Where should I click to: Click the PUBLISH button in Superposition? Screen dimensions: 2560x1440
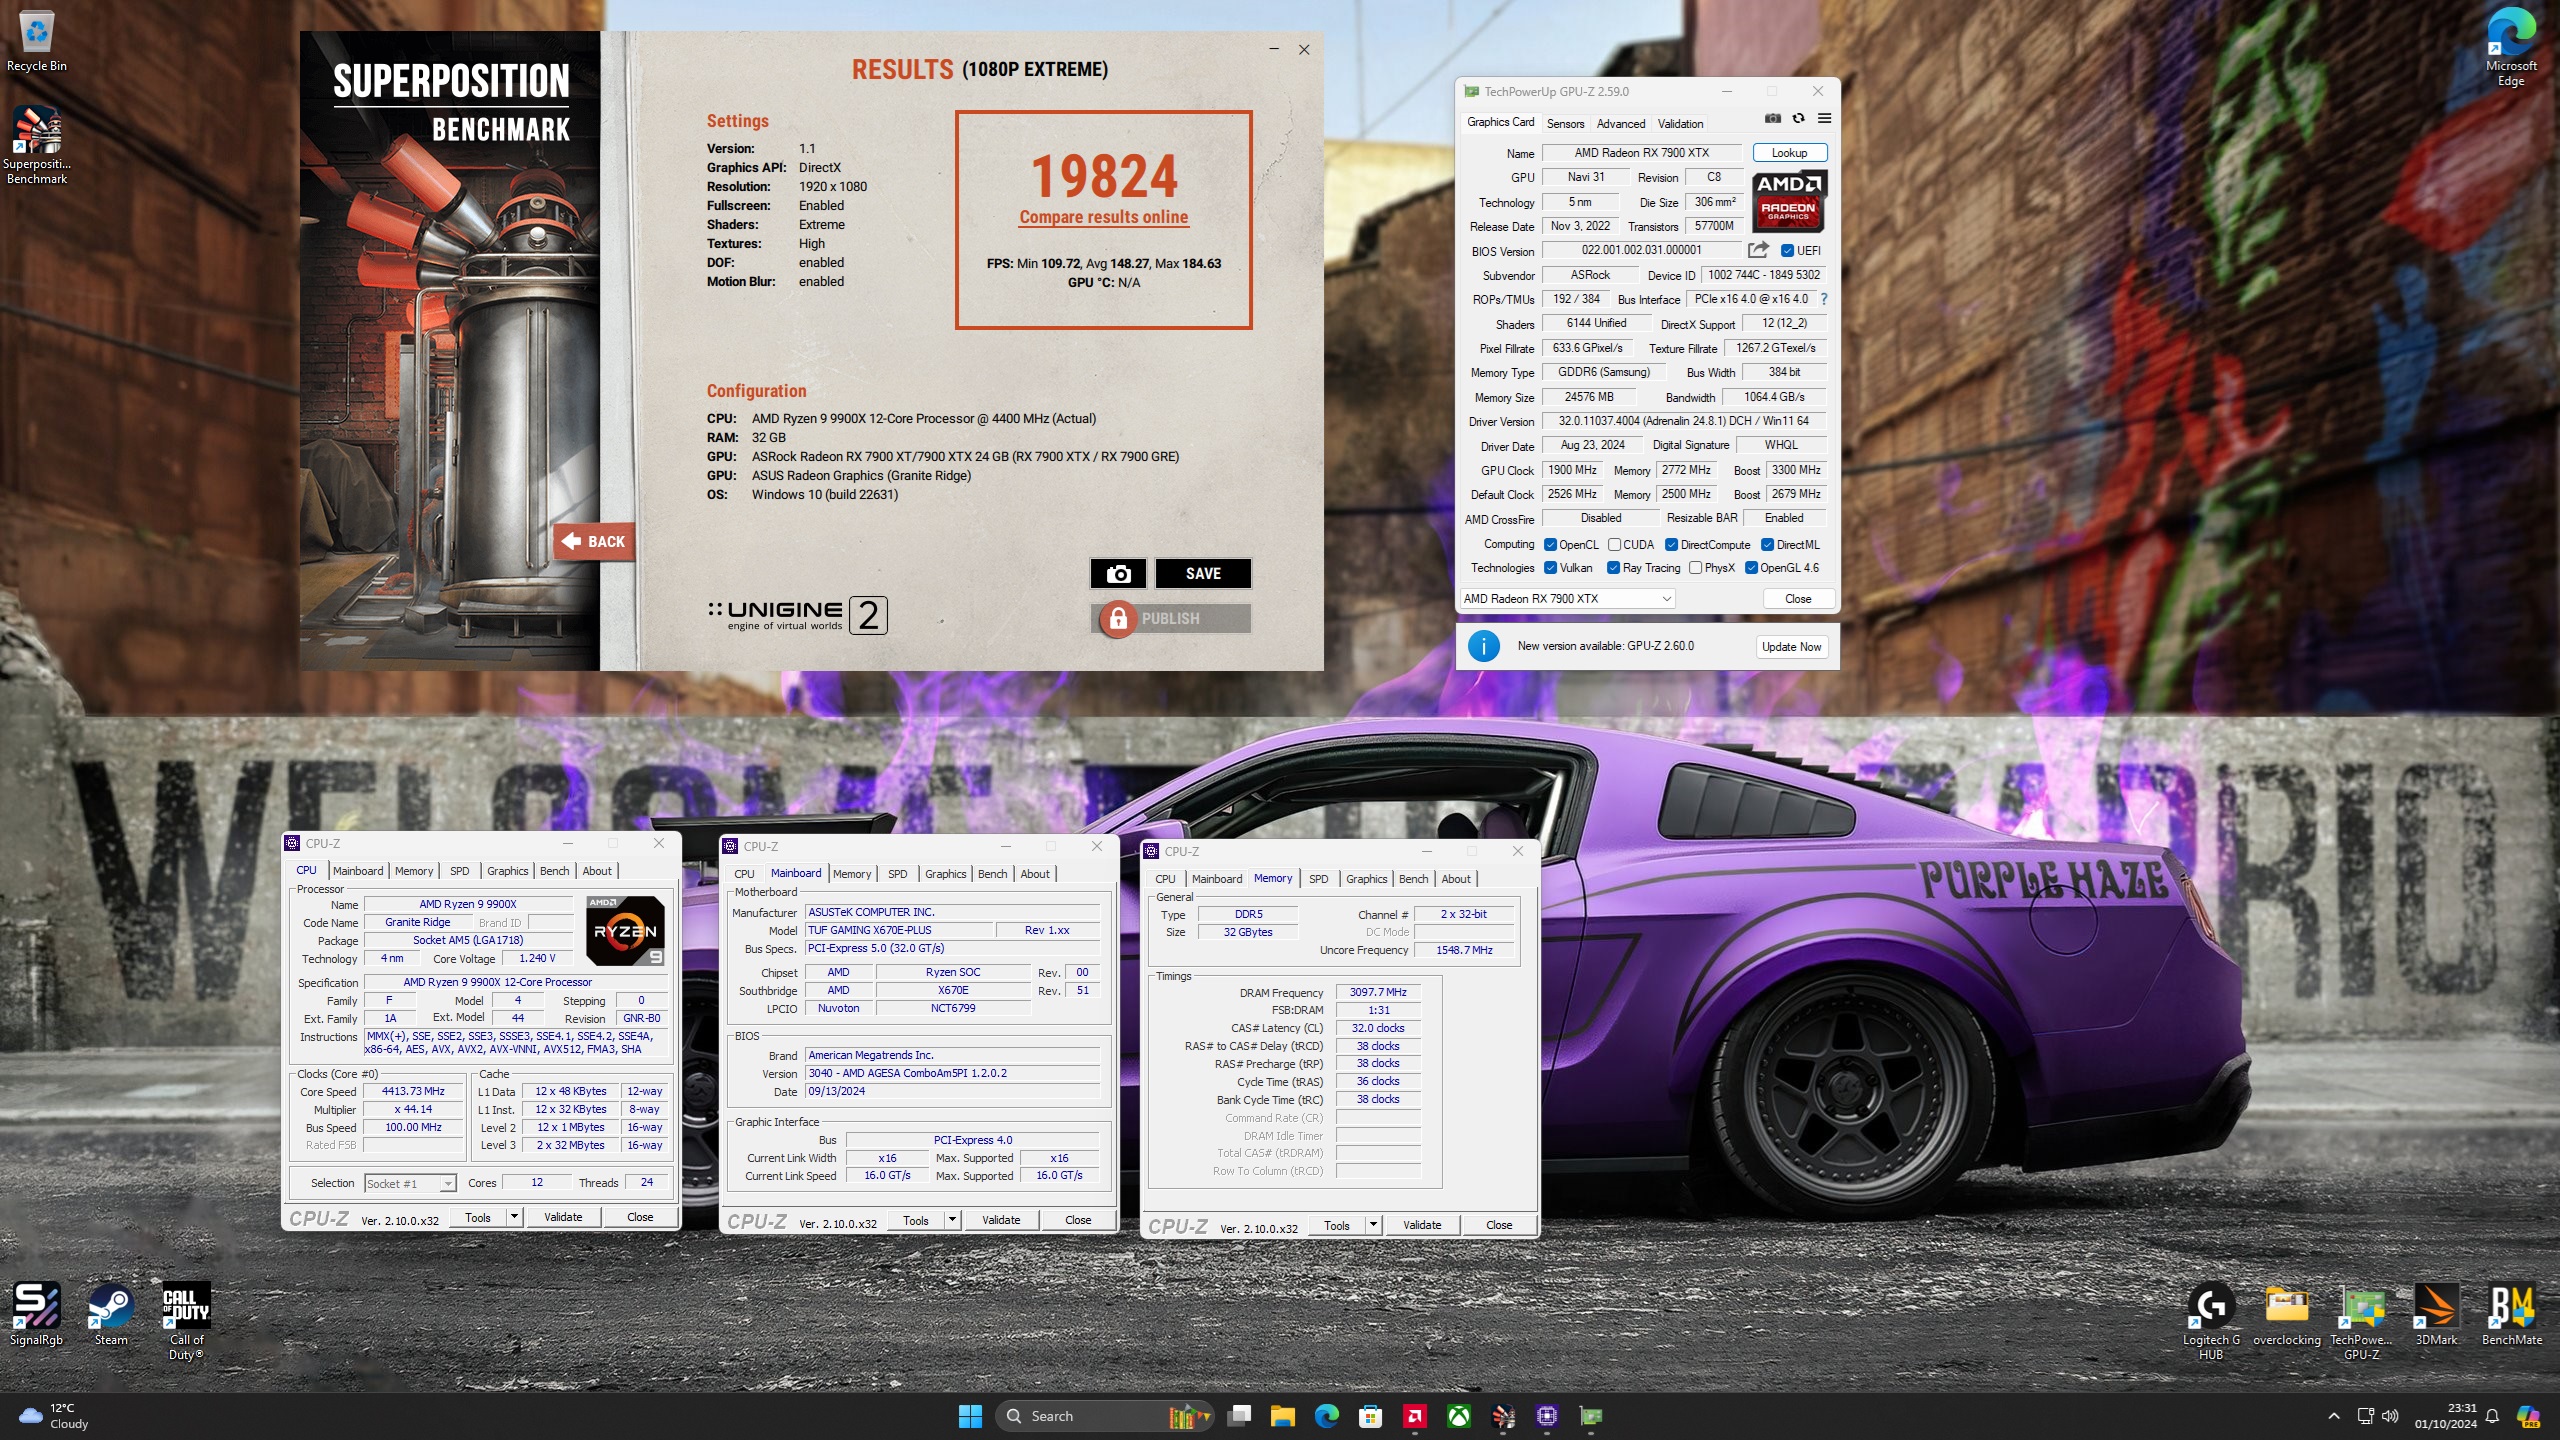[x=1171, y=619]
